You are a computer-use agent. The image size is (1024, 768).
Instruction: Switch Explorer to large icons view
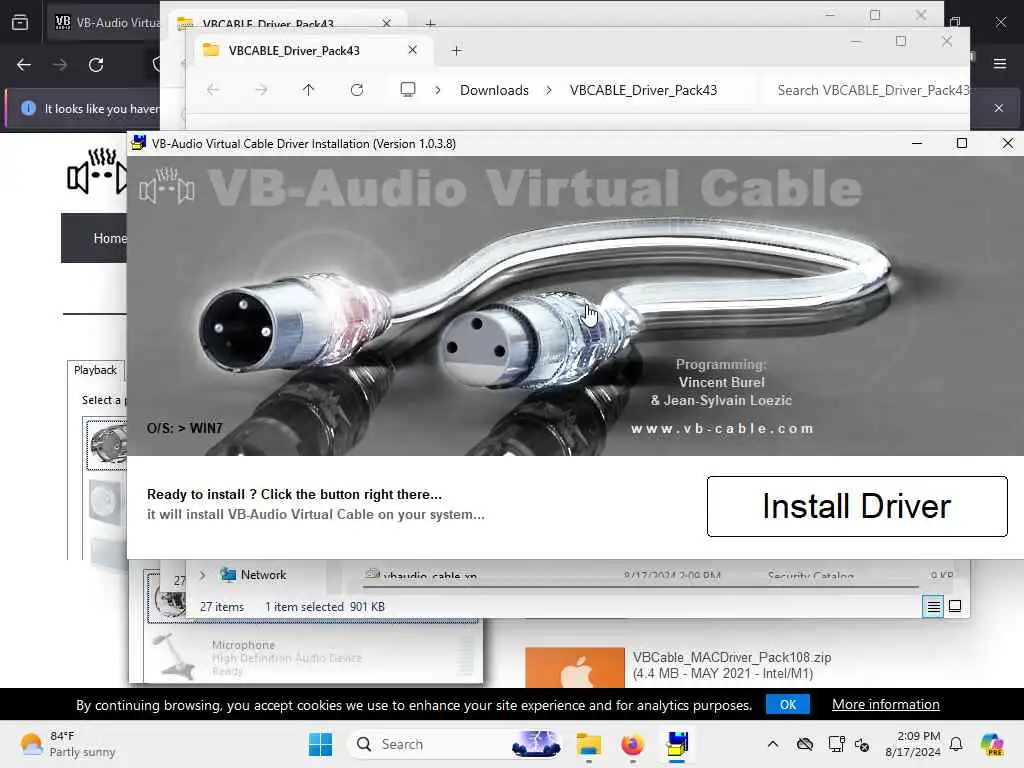955,606
